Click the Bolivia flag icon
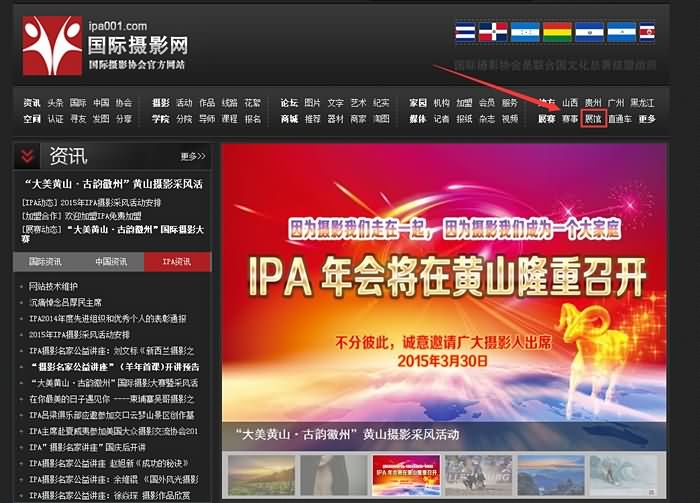The height and width of the screenshot is (503, 700). coord(557,32)
